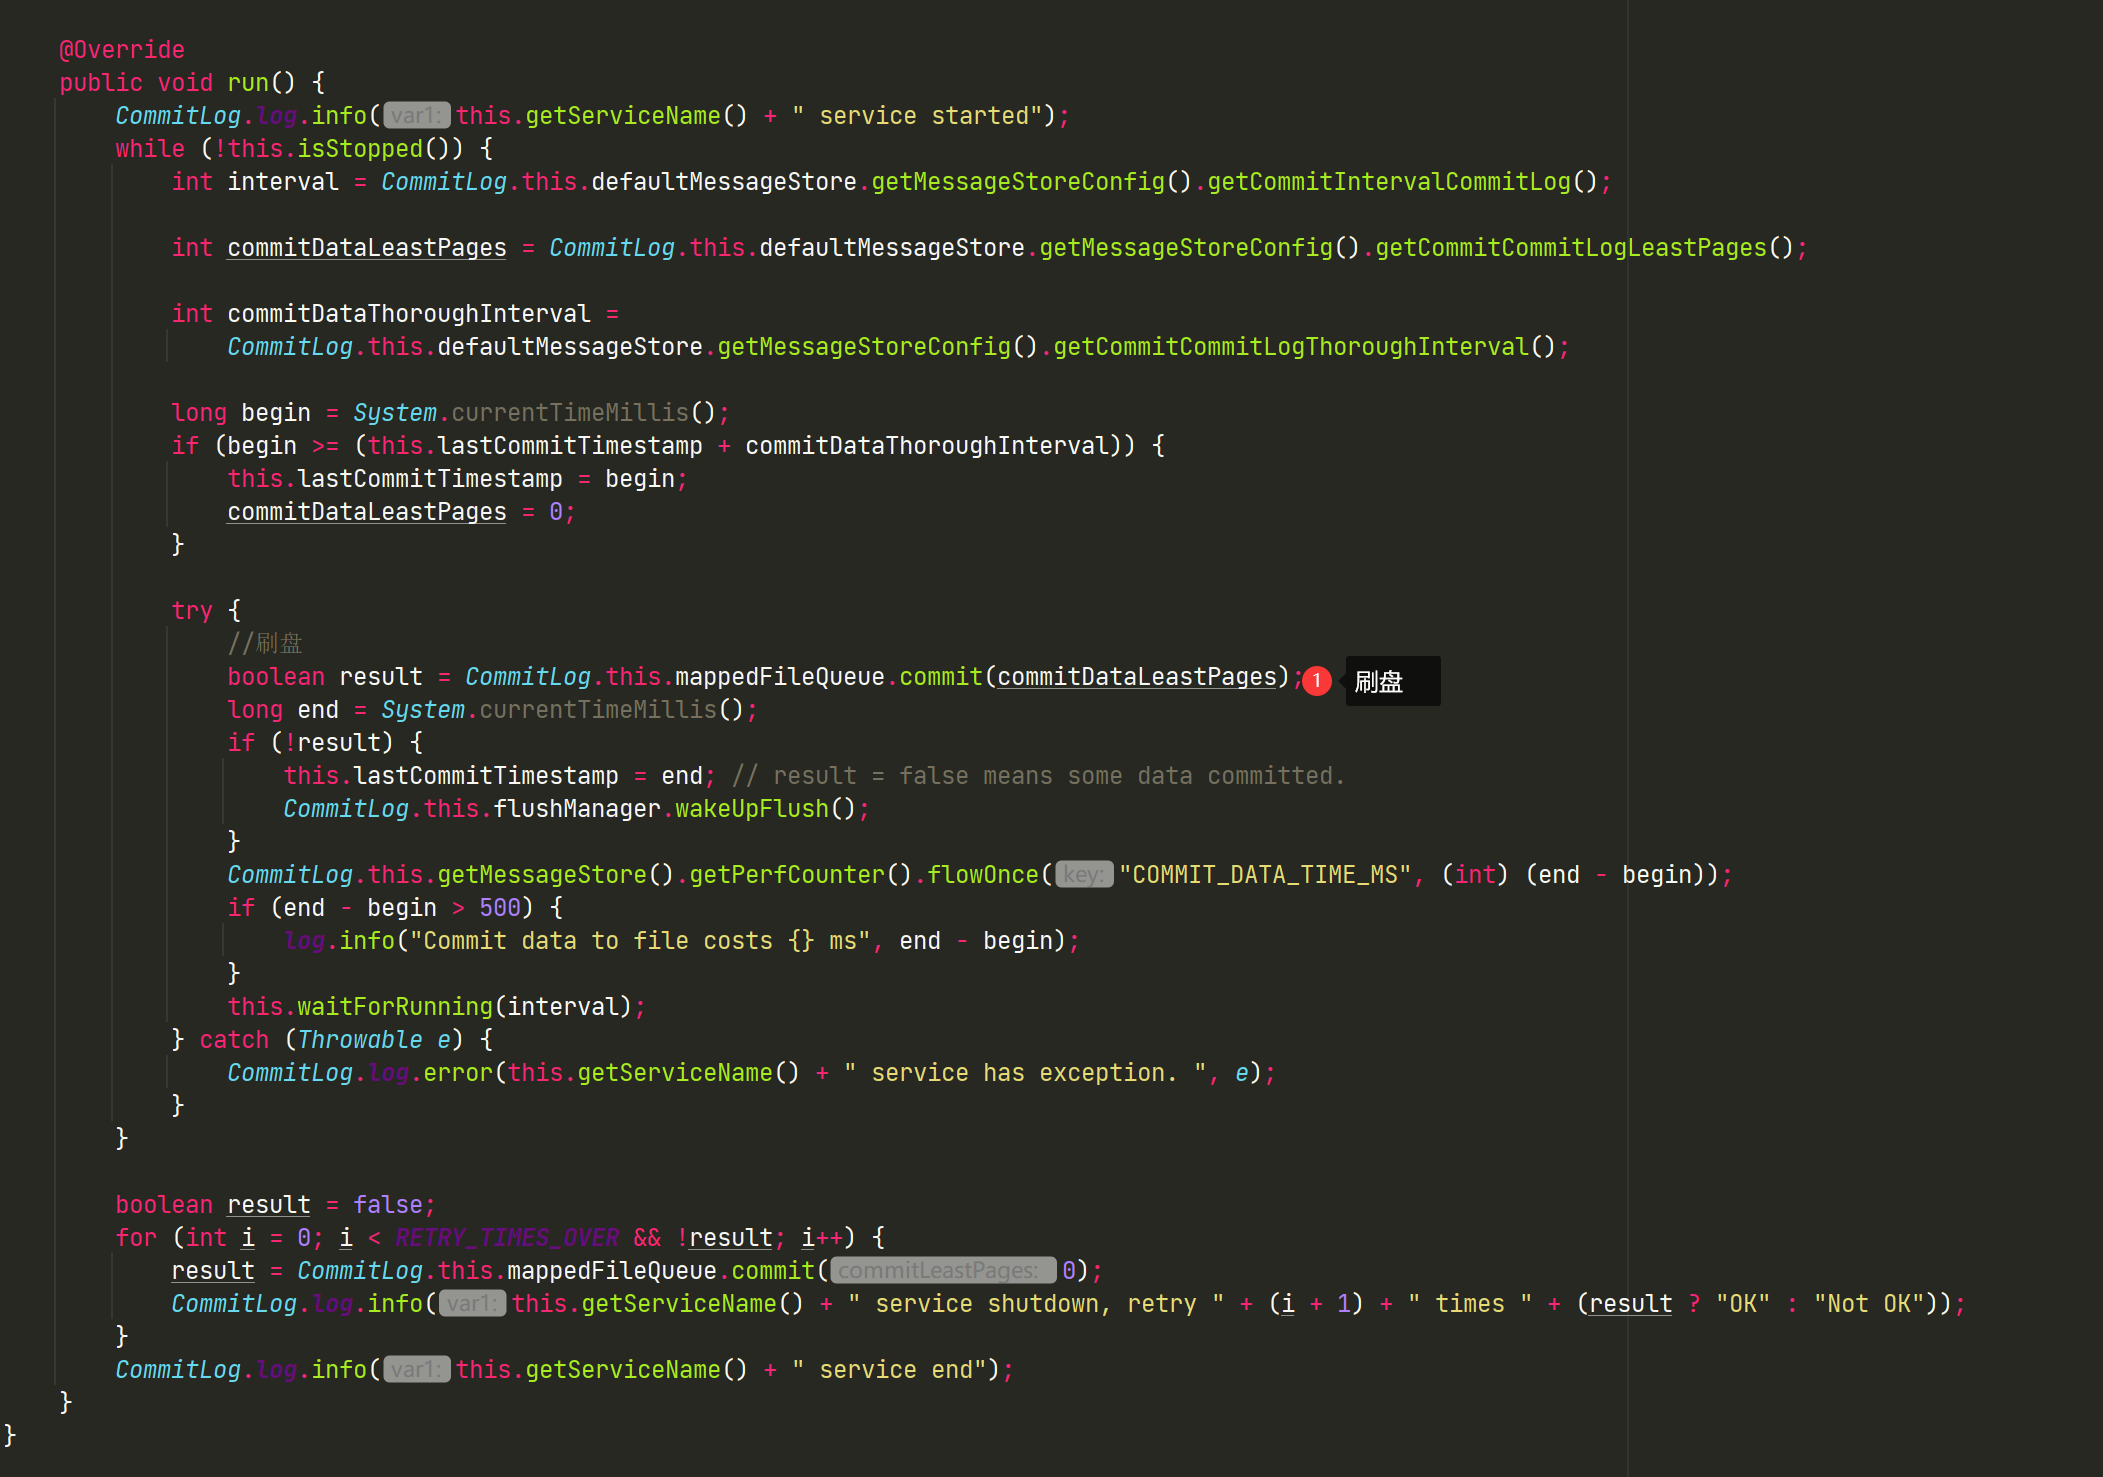Click getCommitCommitLogThoroughInterval method call
2103x1477 pixels.
[1291, 347]
